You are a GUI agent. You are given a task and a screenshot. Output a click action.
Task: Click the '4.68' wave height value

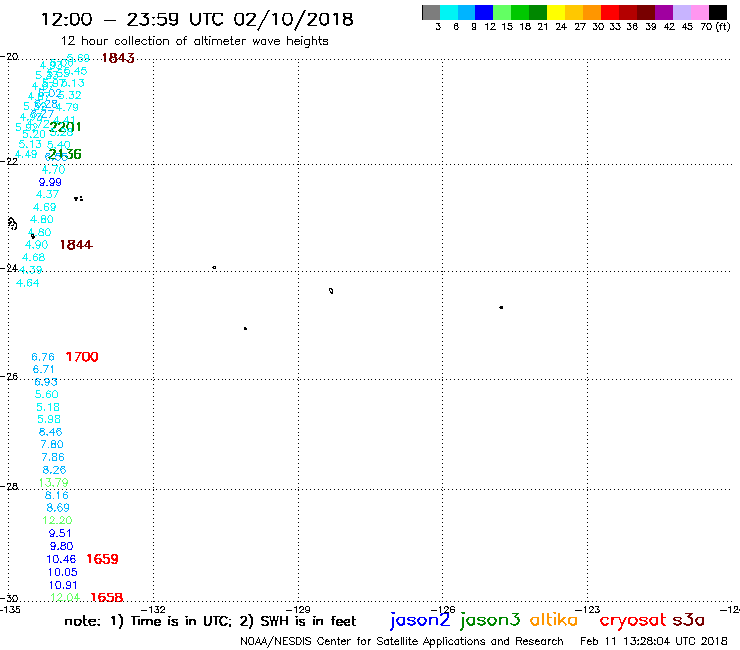[34, 257]
